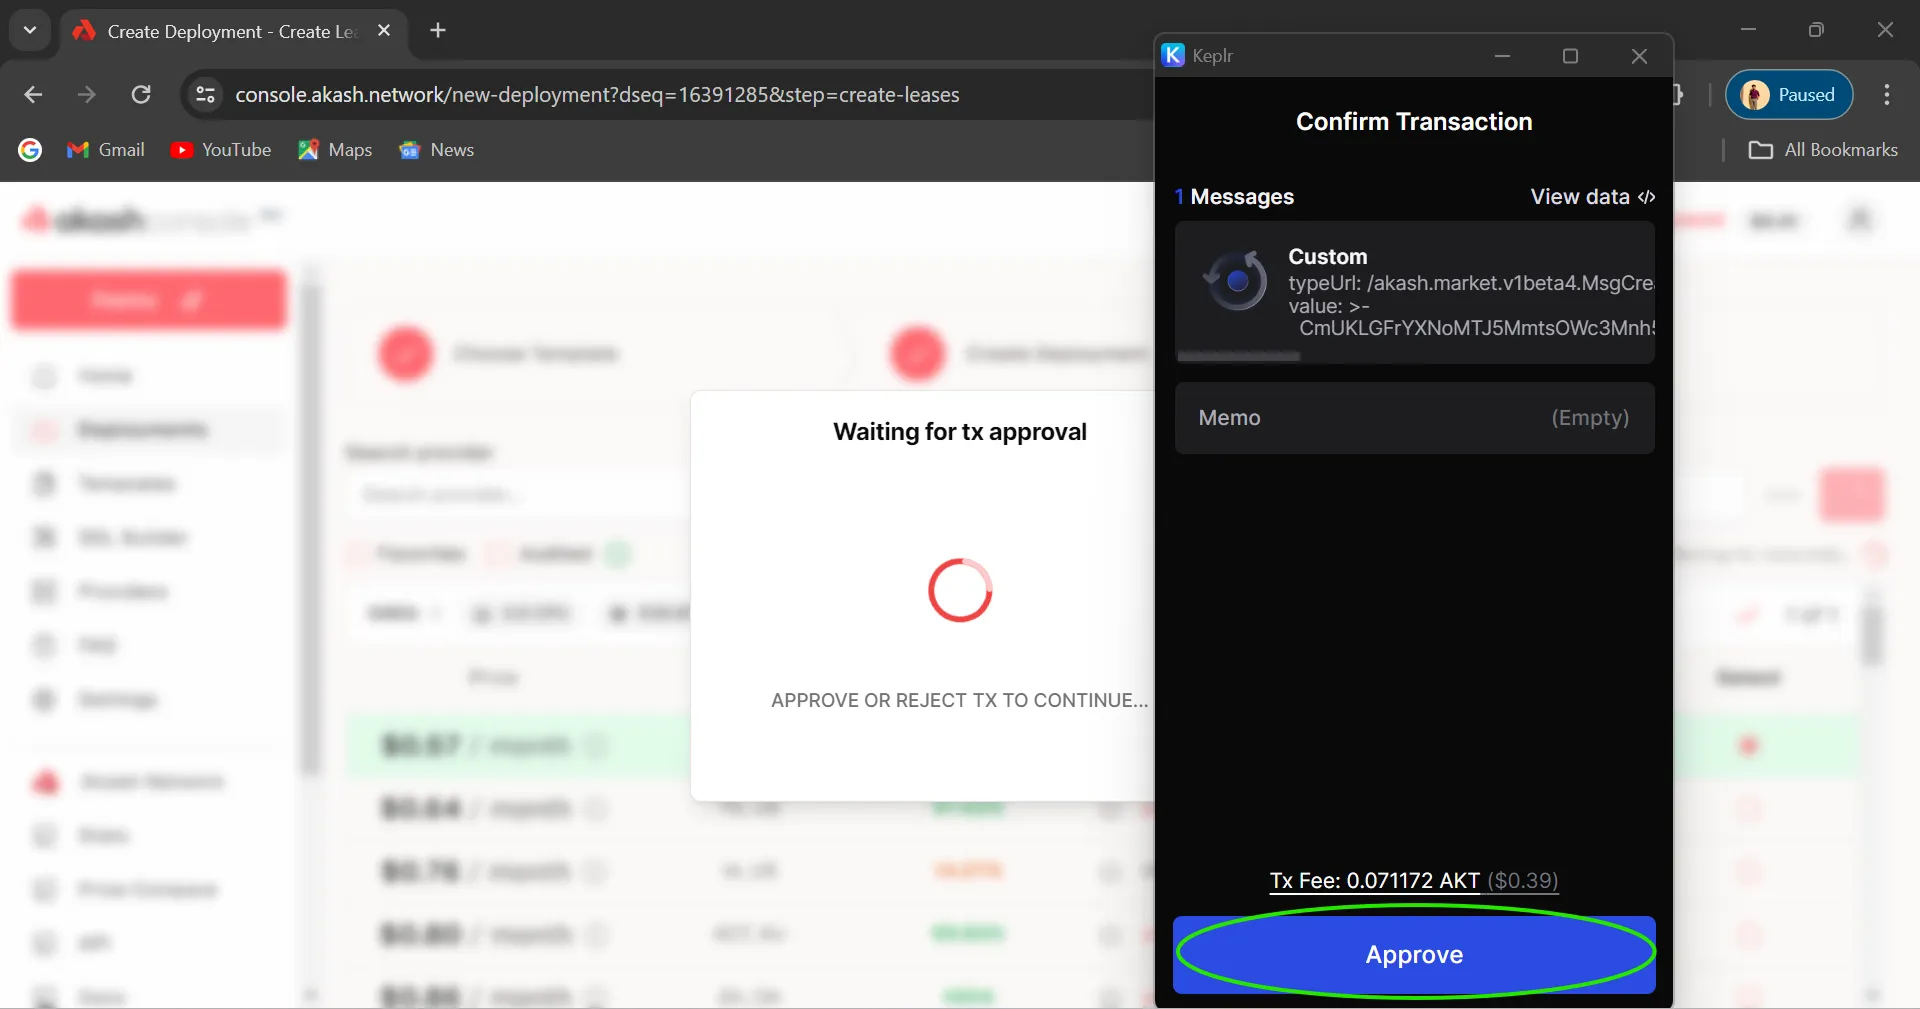Open YouTube bookmark
1920x1009 pixels.
221,150
